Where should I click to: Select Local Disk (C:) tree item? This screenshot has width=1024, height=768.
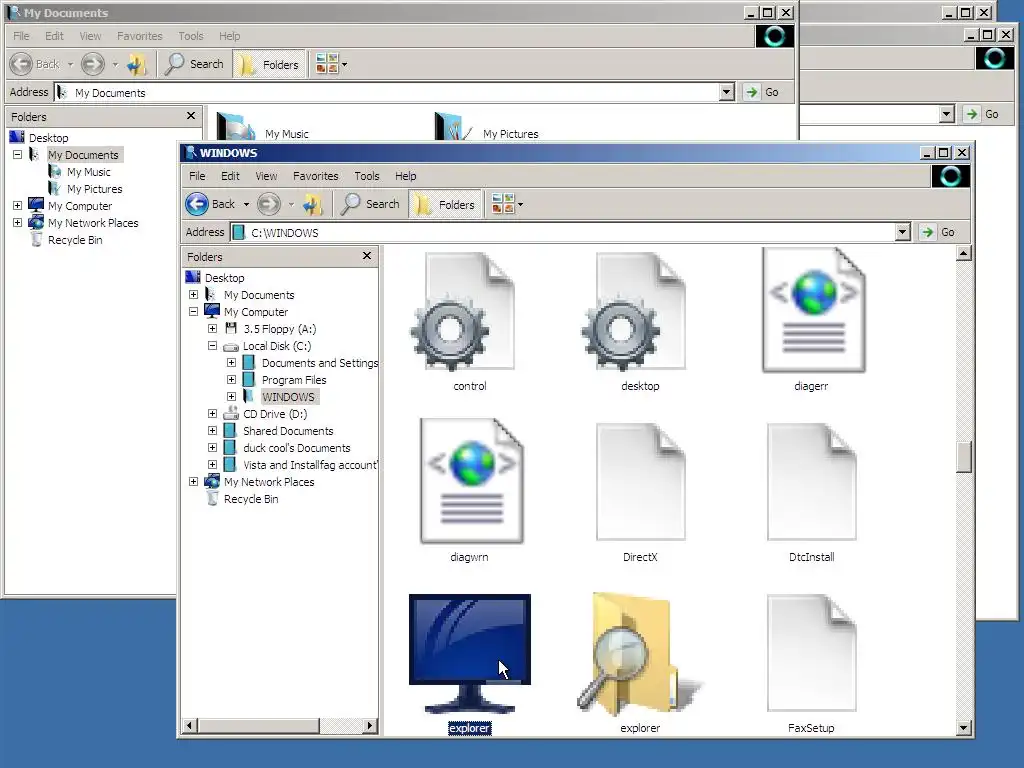coord(277,345)
